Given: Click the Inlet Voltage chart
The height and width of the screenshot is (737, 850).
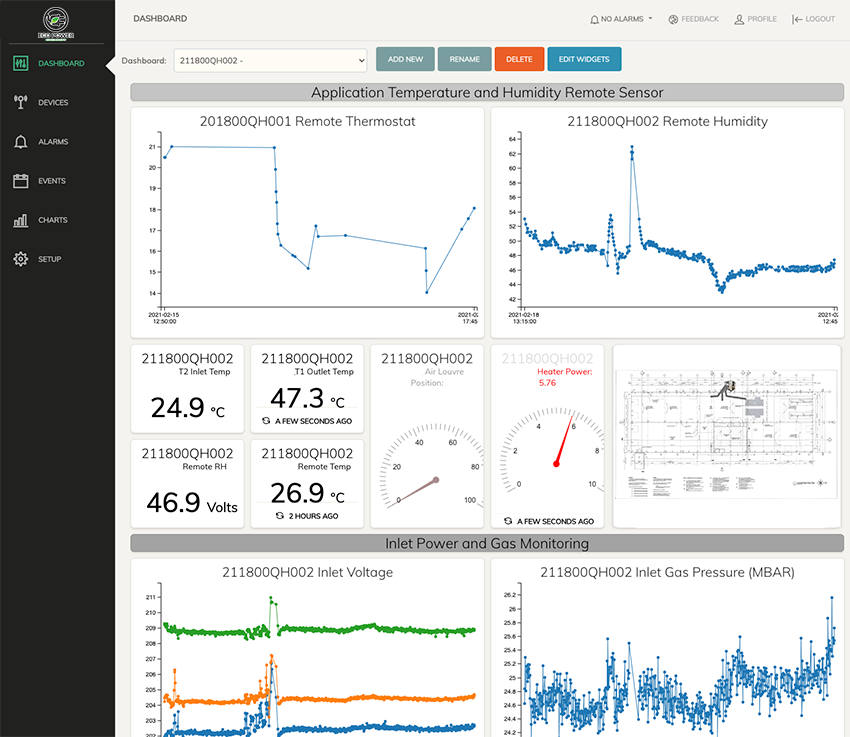Looking at the screenshot, I should (x=312, y=660).
